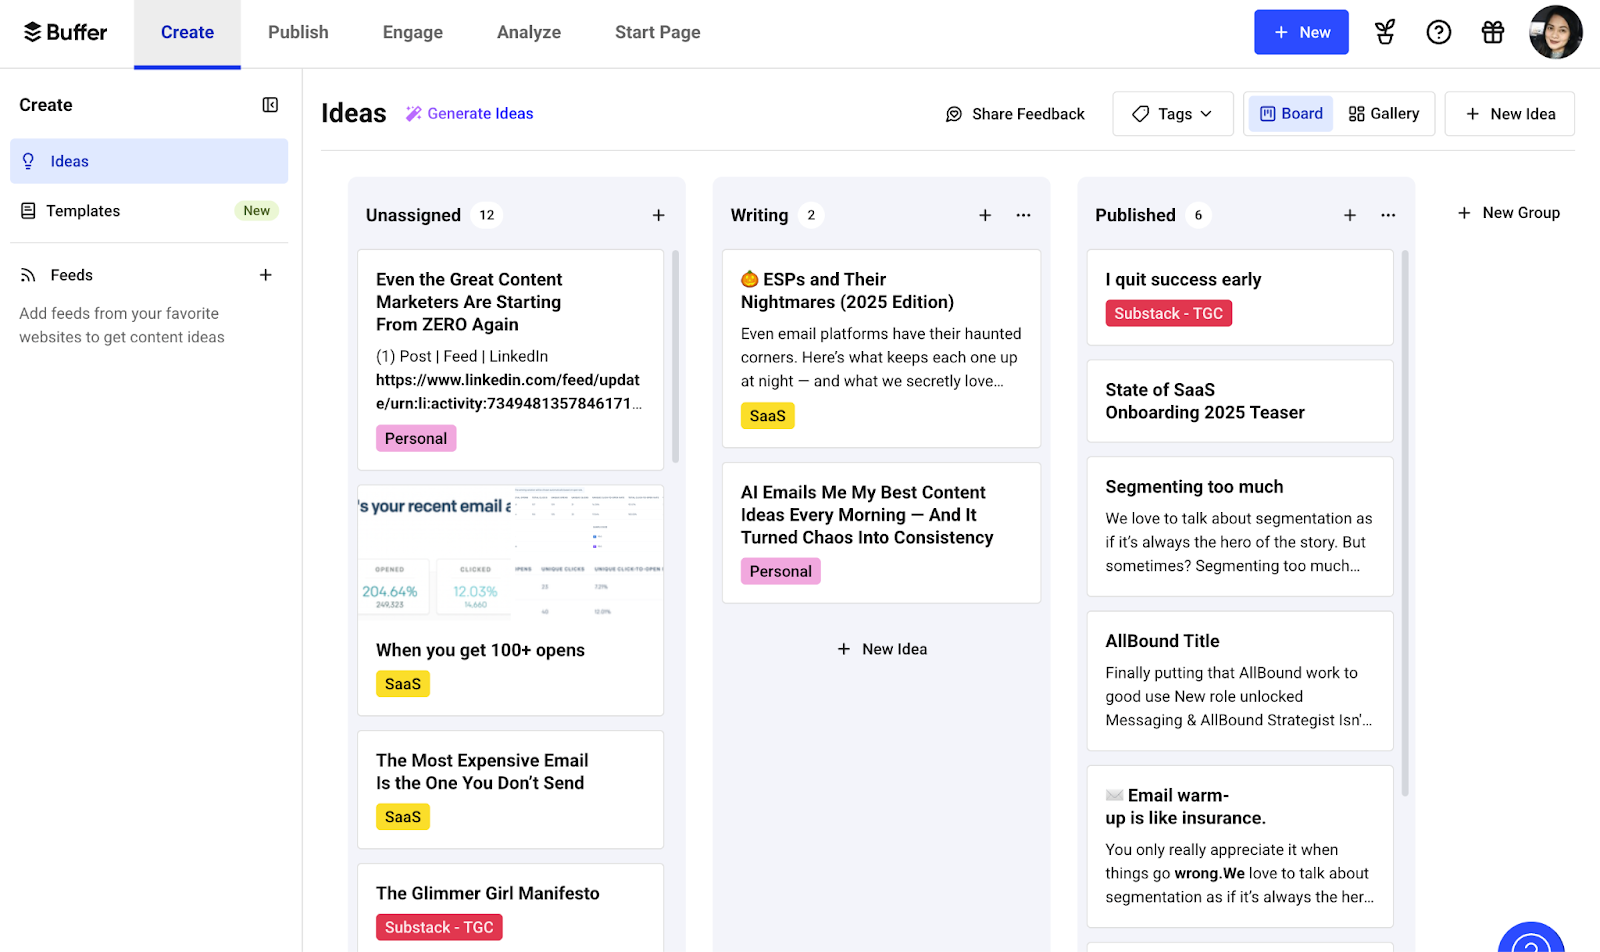The image size is (1600, 952).
Task: Open the email stats thumbnail image
Action: 510,553
